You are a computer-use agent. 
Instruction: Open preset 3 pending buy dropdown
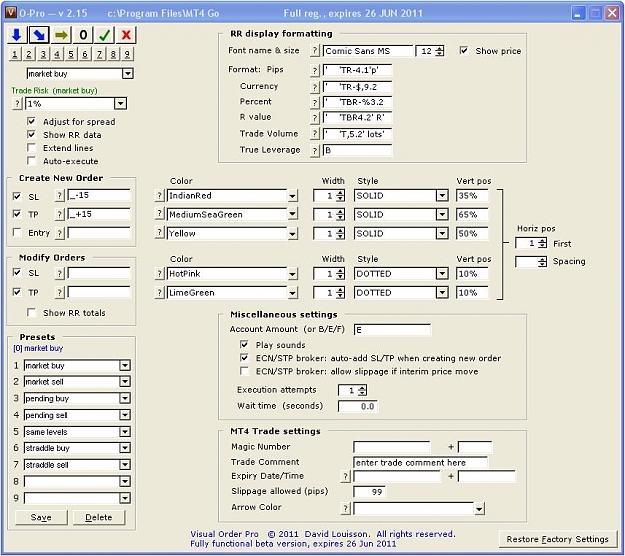coord(125,399)
